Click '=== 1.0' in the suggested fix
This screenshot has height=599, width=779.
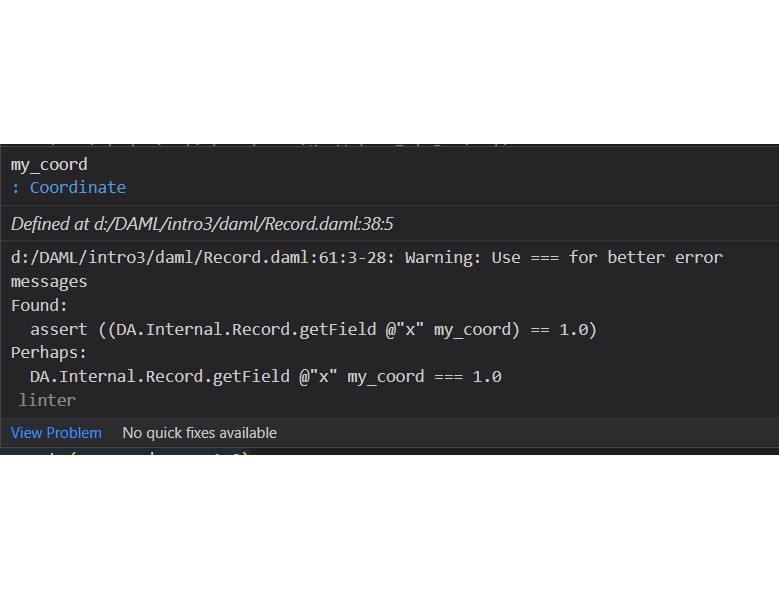coord(468,376)
